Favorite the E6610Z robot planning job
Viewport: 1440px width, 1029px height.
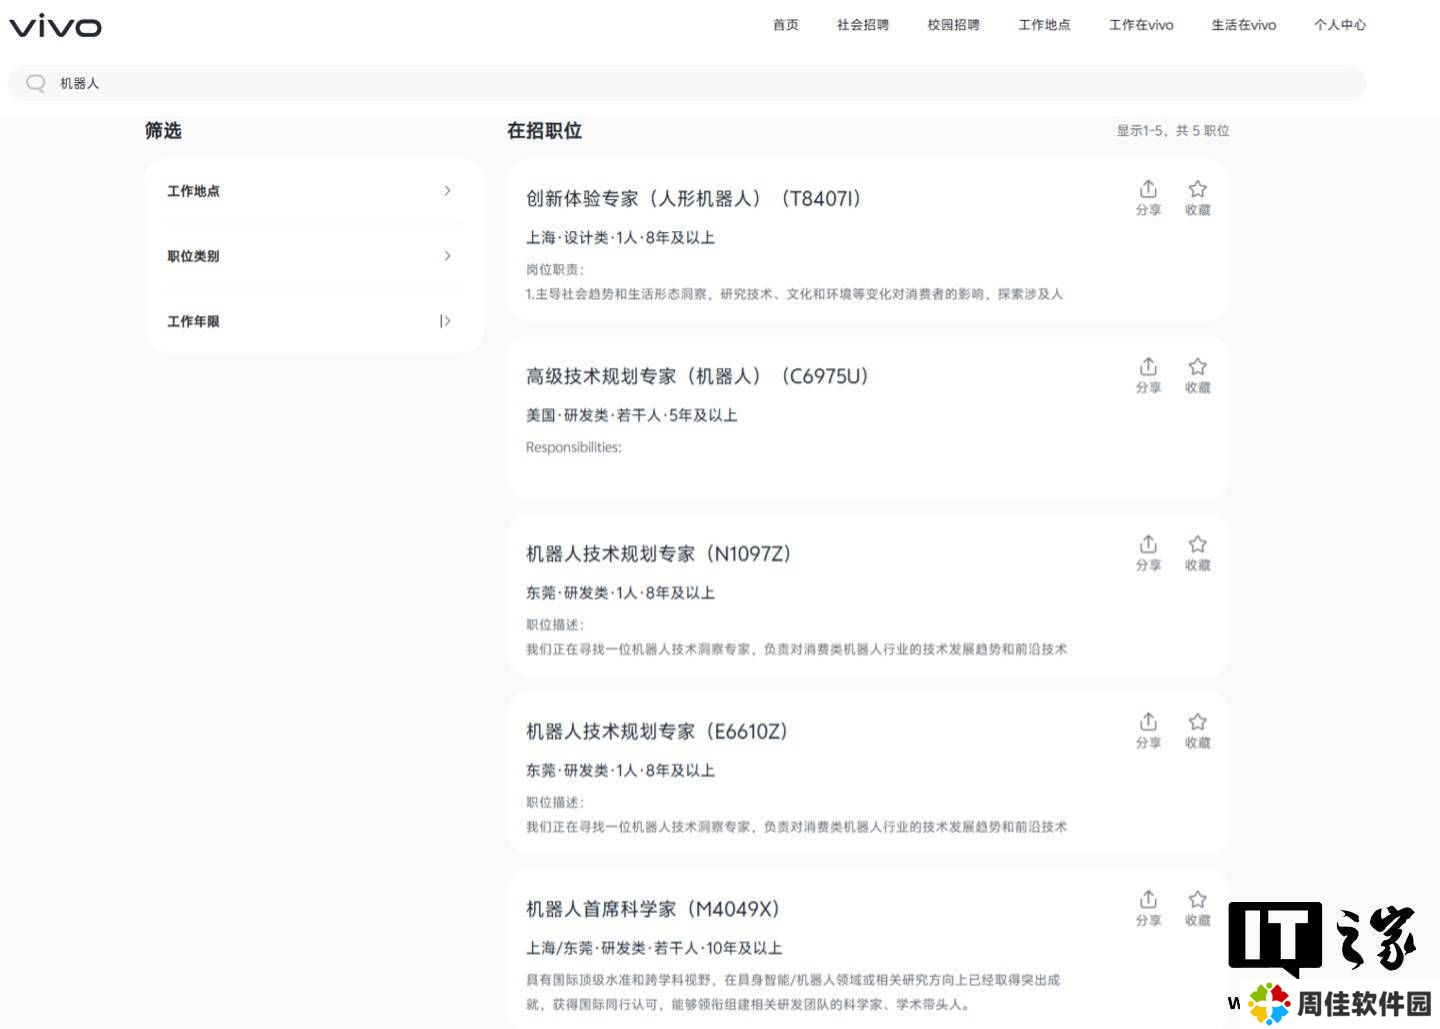[1197, 731]
